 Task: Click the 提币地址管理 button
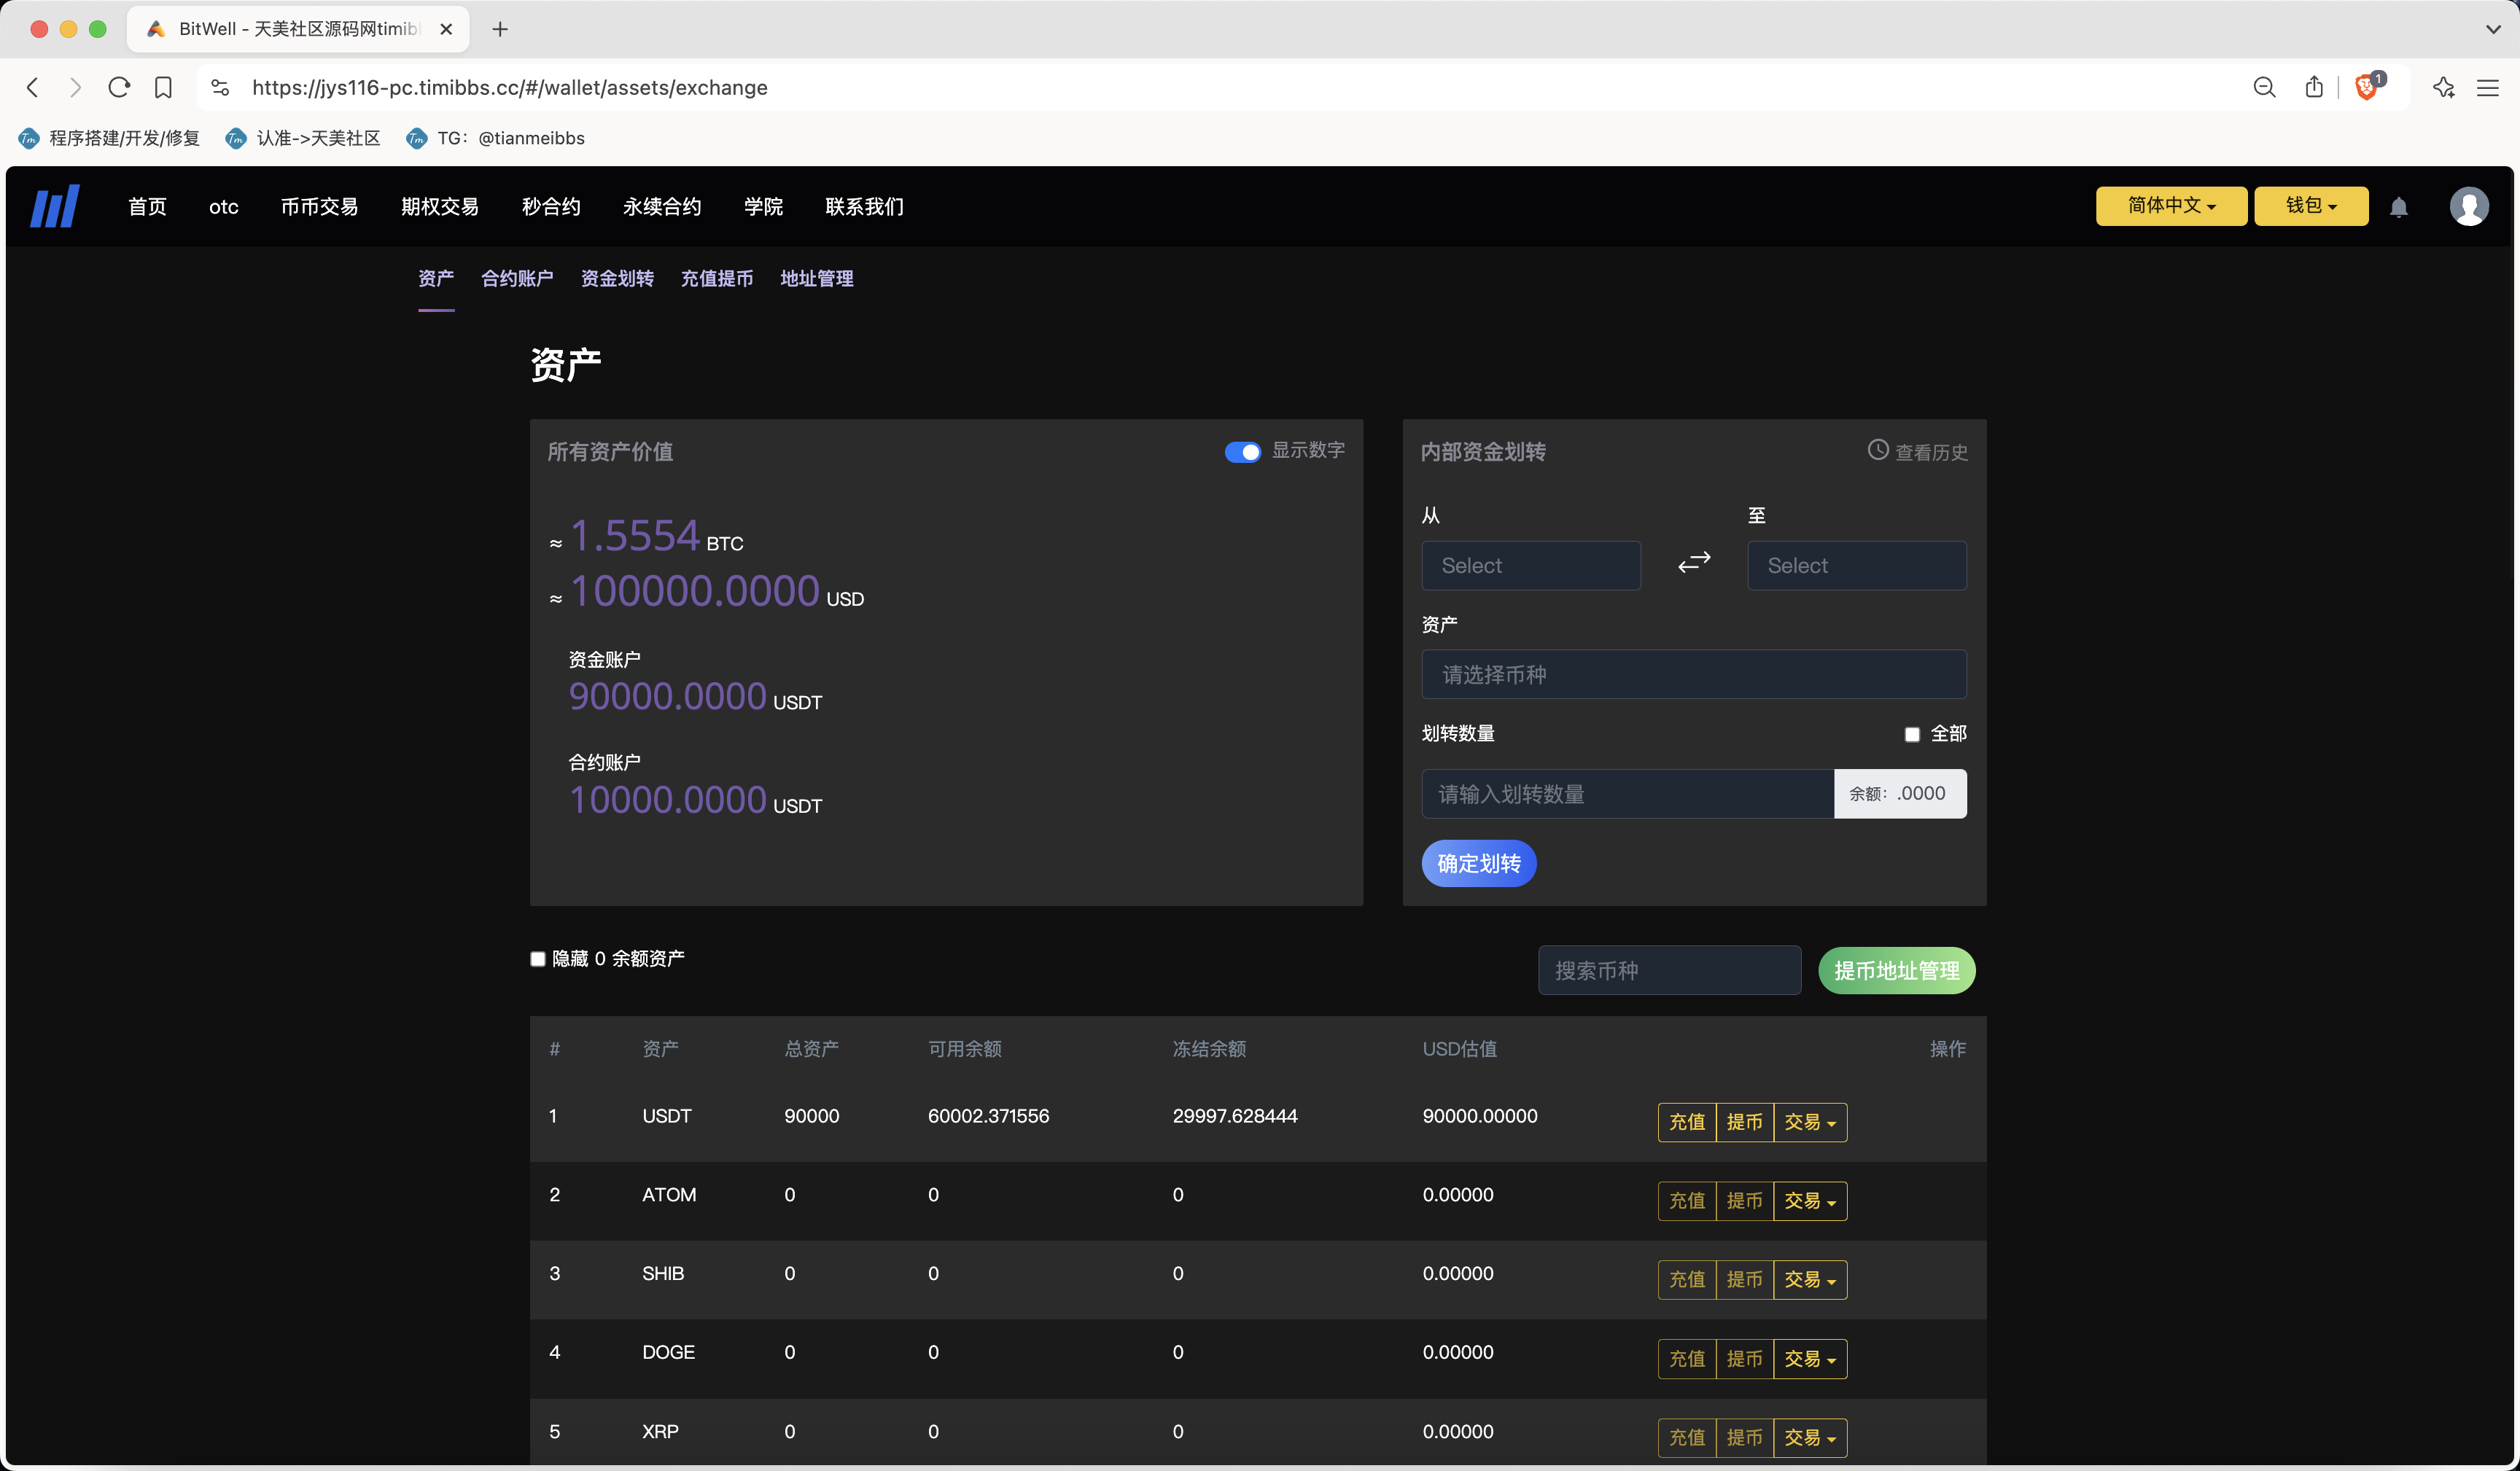(x=1897, y=969)
